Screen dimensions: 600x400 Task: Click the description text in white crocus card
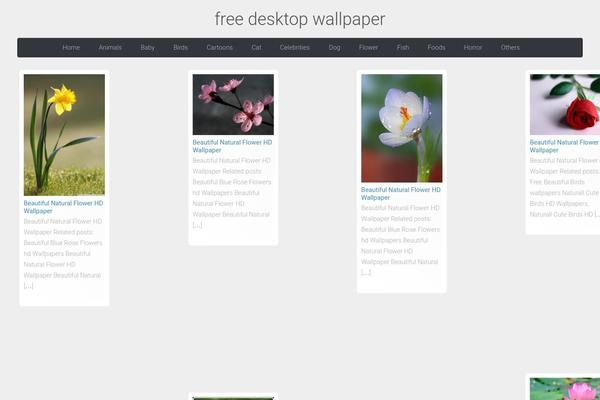(x=400, y=240)
